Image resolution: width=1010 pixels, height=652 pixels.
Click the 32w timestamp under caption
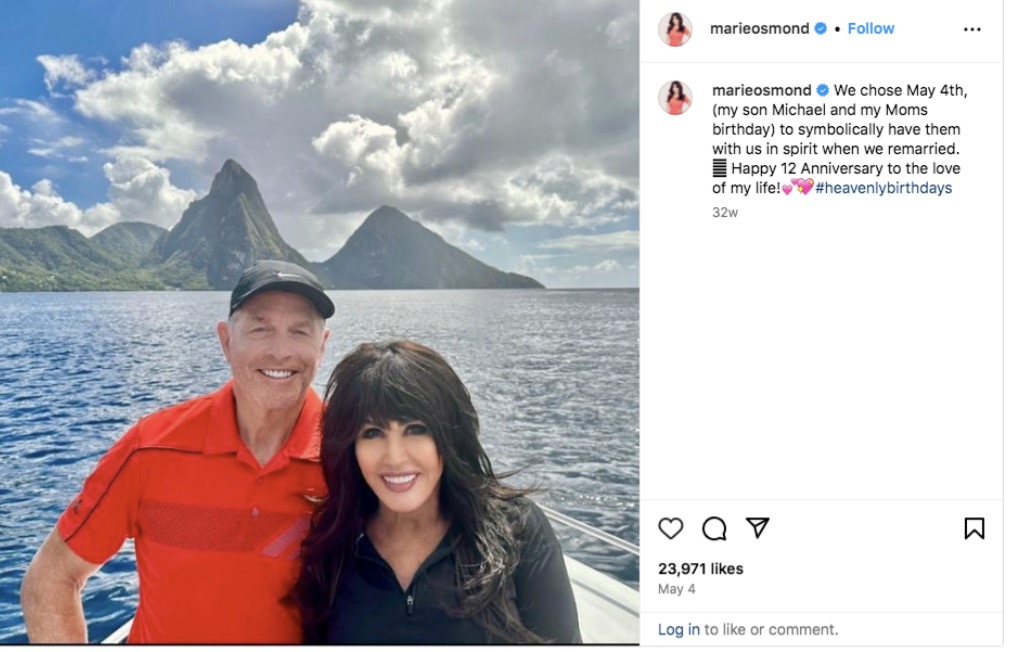(725, 213)
